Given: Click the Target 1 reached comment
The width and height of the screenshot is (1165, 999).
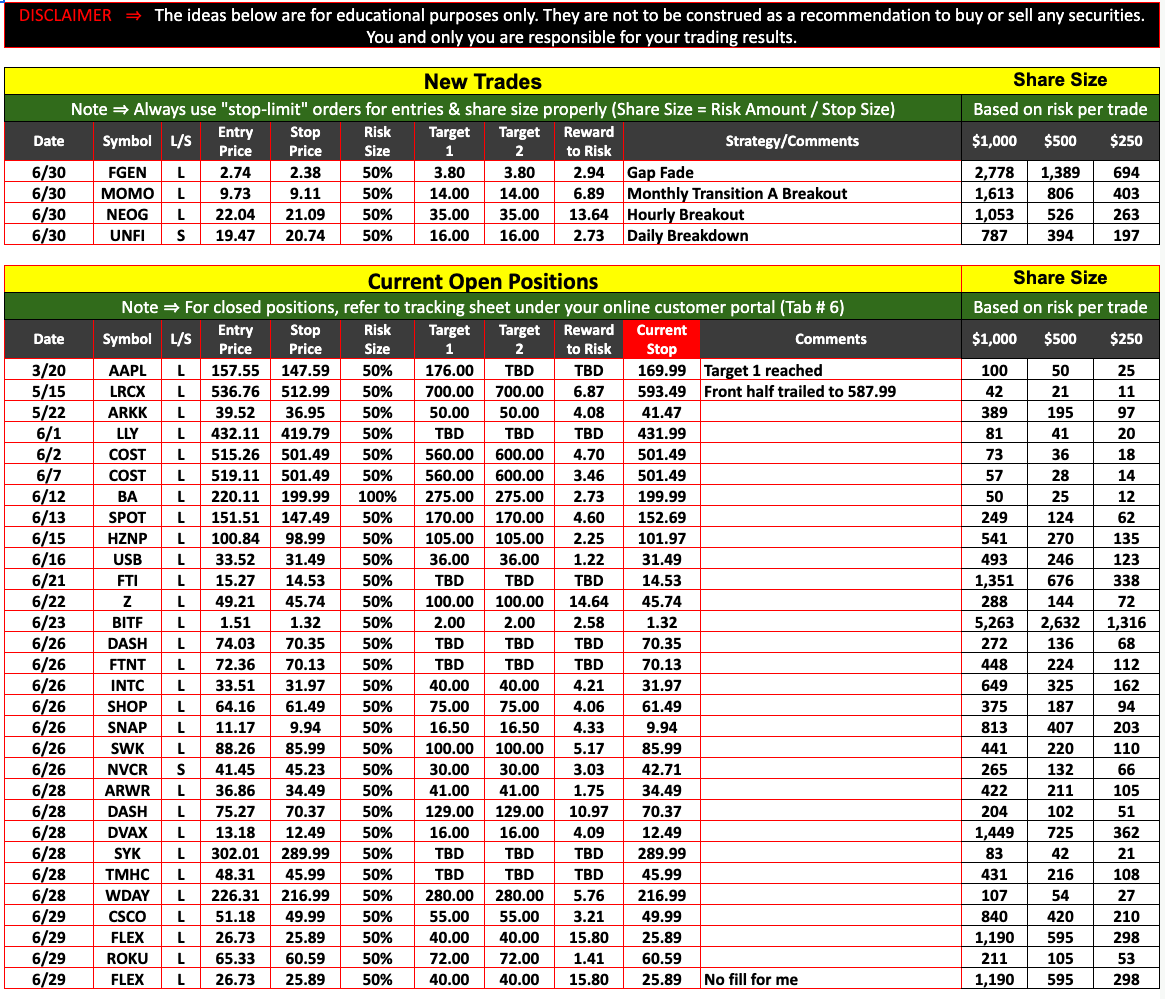Looking at the screenshot, I should [763, 371].
